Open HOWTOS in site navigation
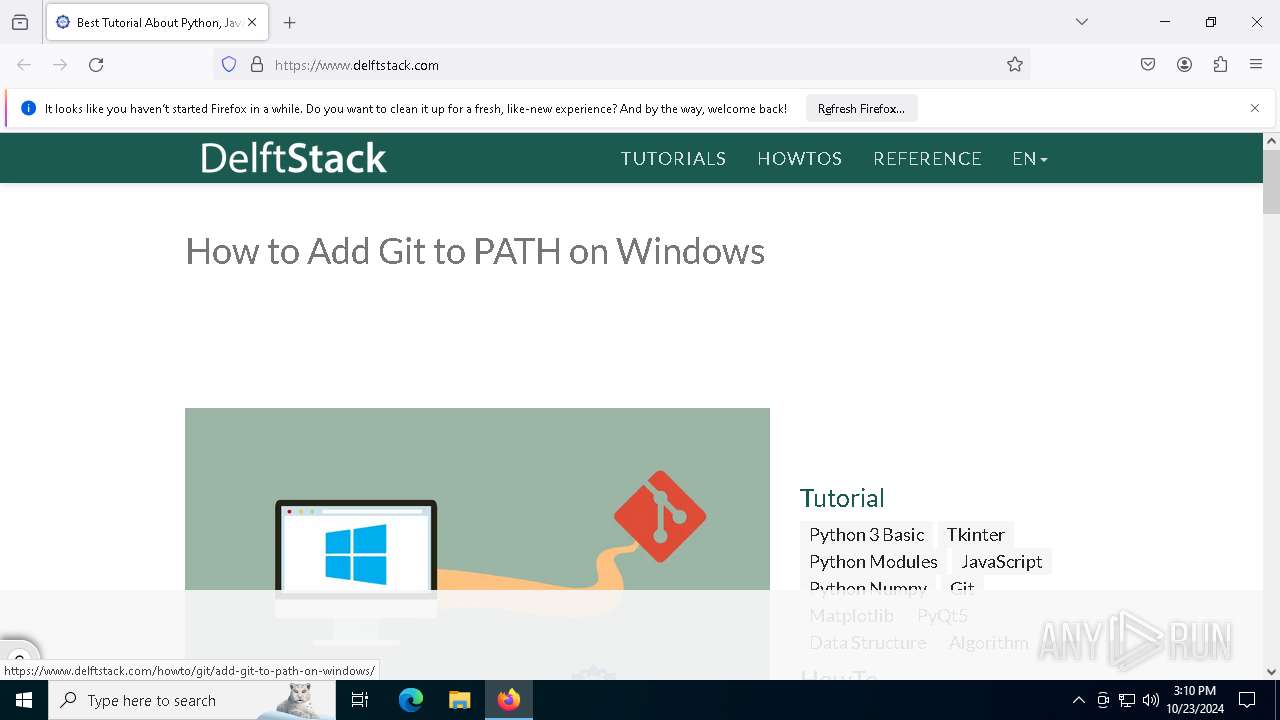 click(x=799, y=159)
